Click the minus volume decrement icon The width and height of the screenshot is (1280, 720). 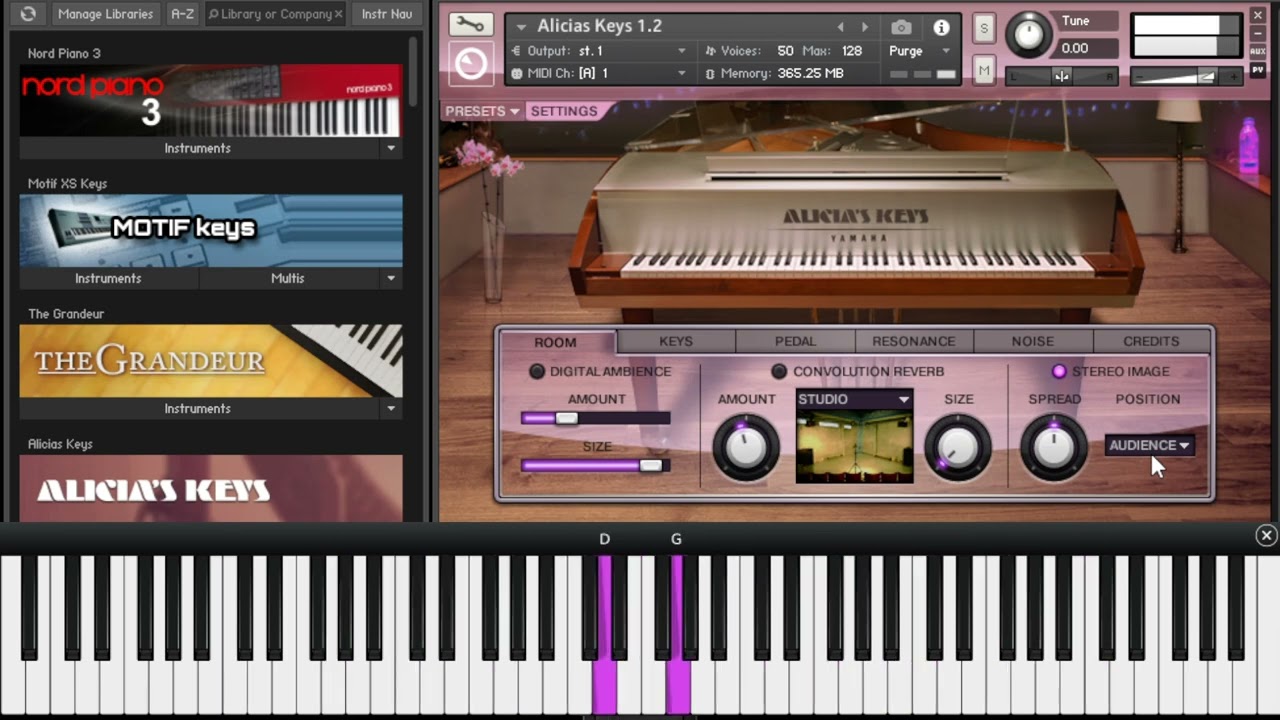(x=1140, y=76)
